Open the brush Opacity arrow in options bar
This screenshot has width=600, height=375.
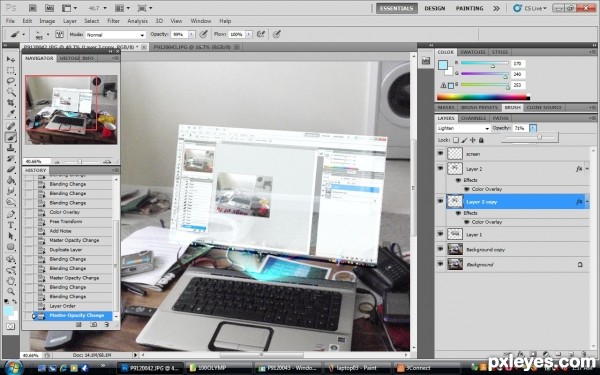coord(192,34)
